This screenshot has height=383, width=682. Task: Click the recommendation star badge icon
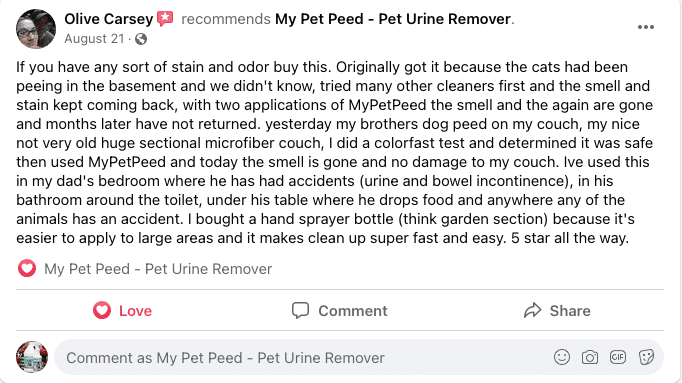[165, 19]
